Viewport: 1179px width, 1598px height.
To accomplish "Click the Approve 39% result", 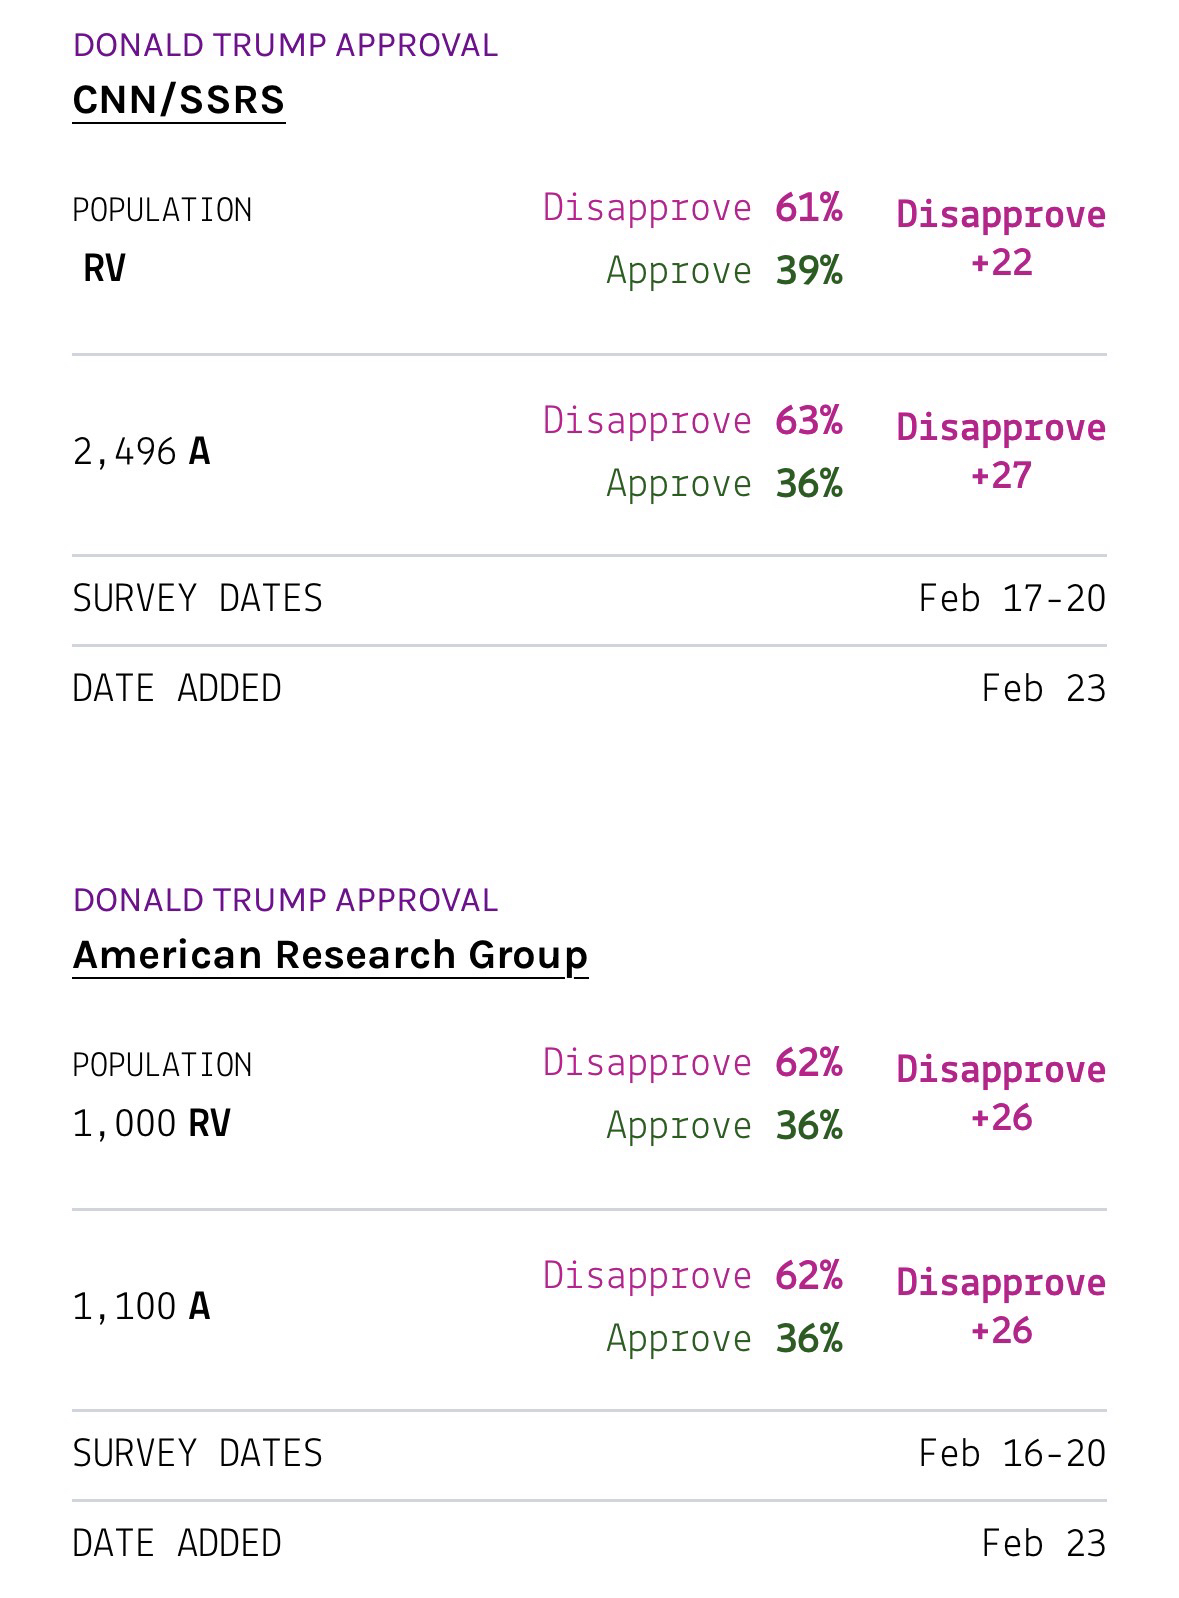I will [724, 271].
